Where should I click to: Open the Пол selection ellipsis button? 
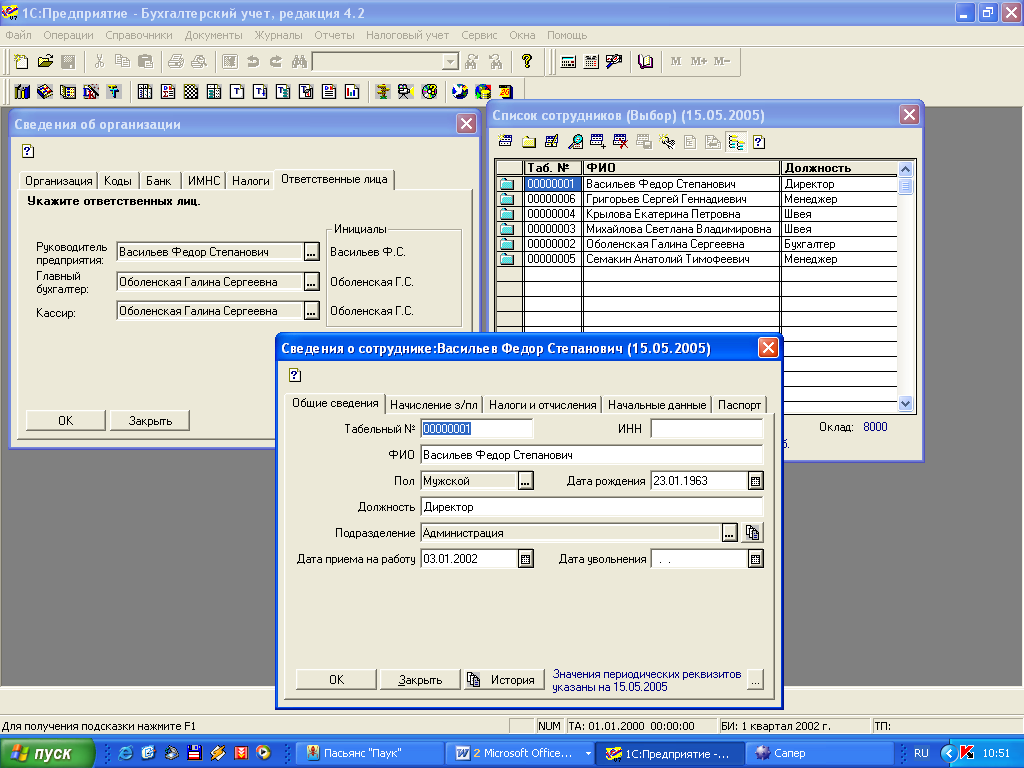pos(526,481)
